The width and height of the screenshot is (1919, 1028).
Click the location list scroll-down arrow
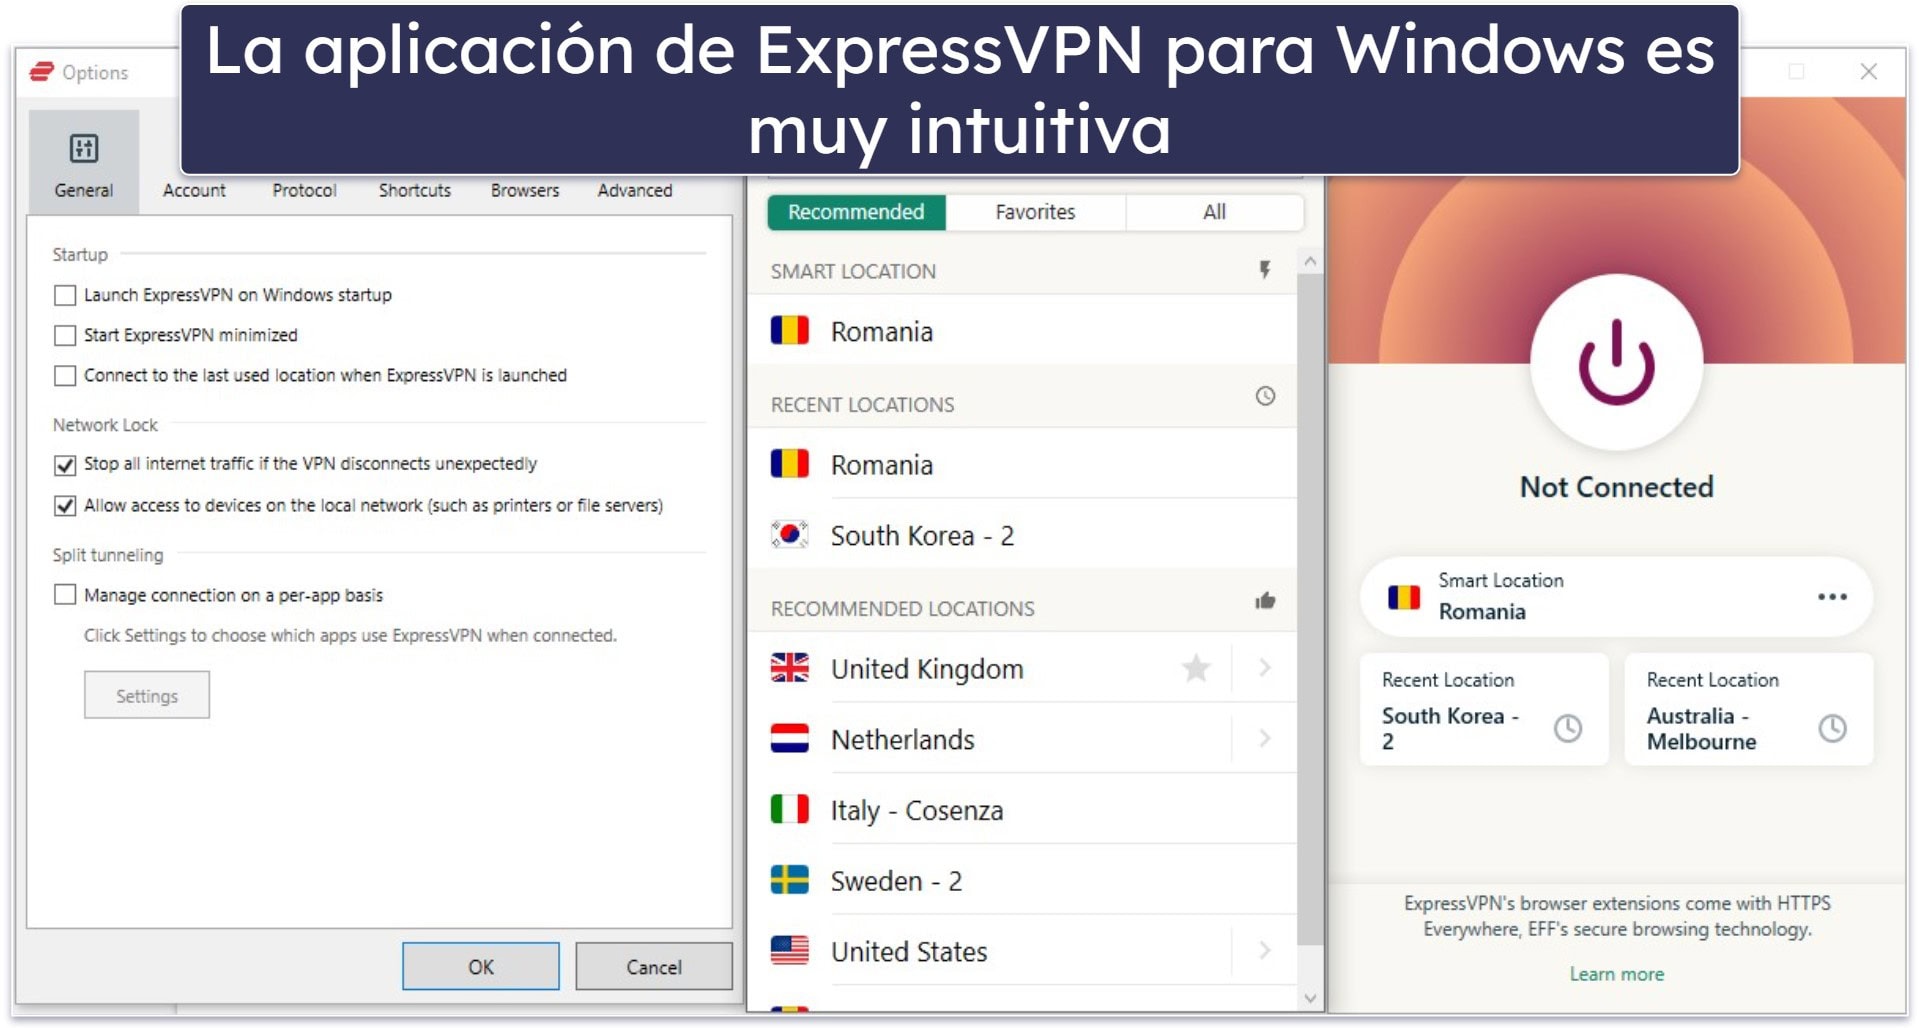pyautogui.click(x=1310, y=998)
